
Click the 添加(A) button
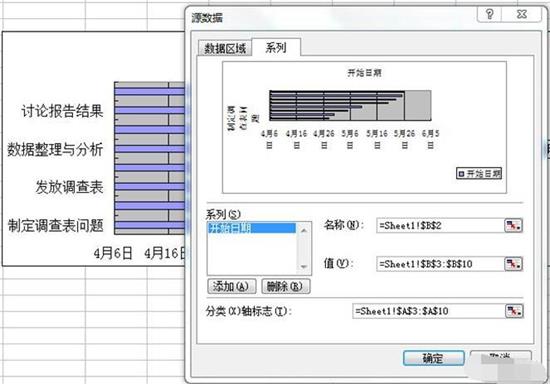click(x=232, y=286)
